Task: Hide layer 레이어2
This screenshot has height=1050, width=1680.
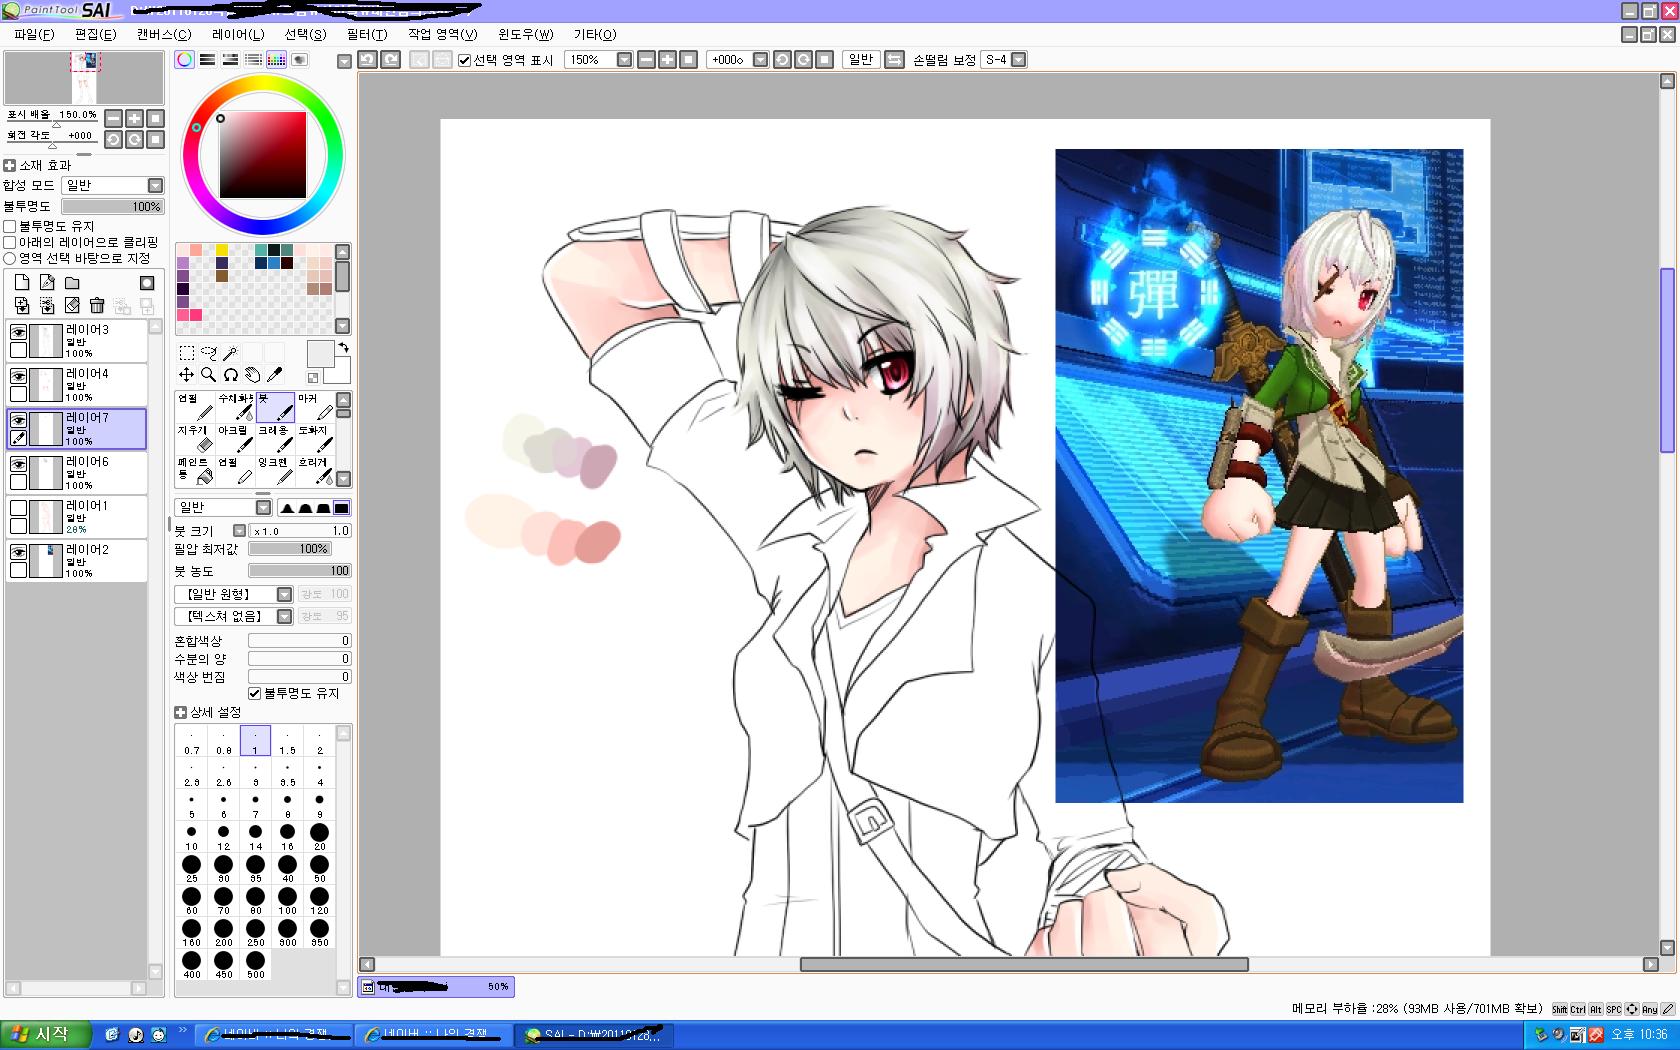Action: (18, 552)
